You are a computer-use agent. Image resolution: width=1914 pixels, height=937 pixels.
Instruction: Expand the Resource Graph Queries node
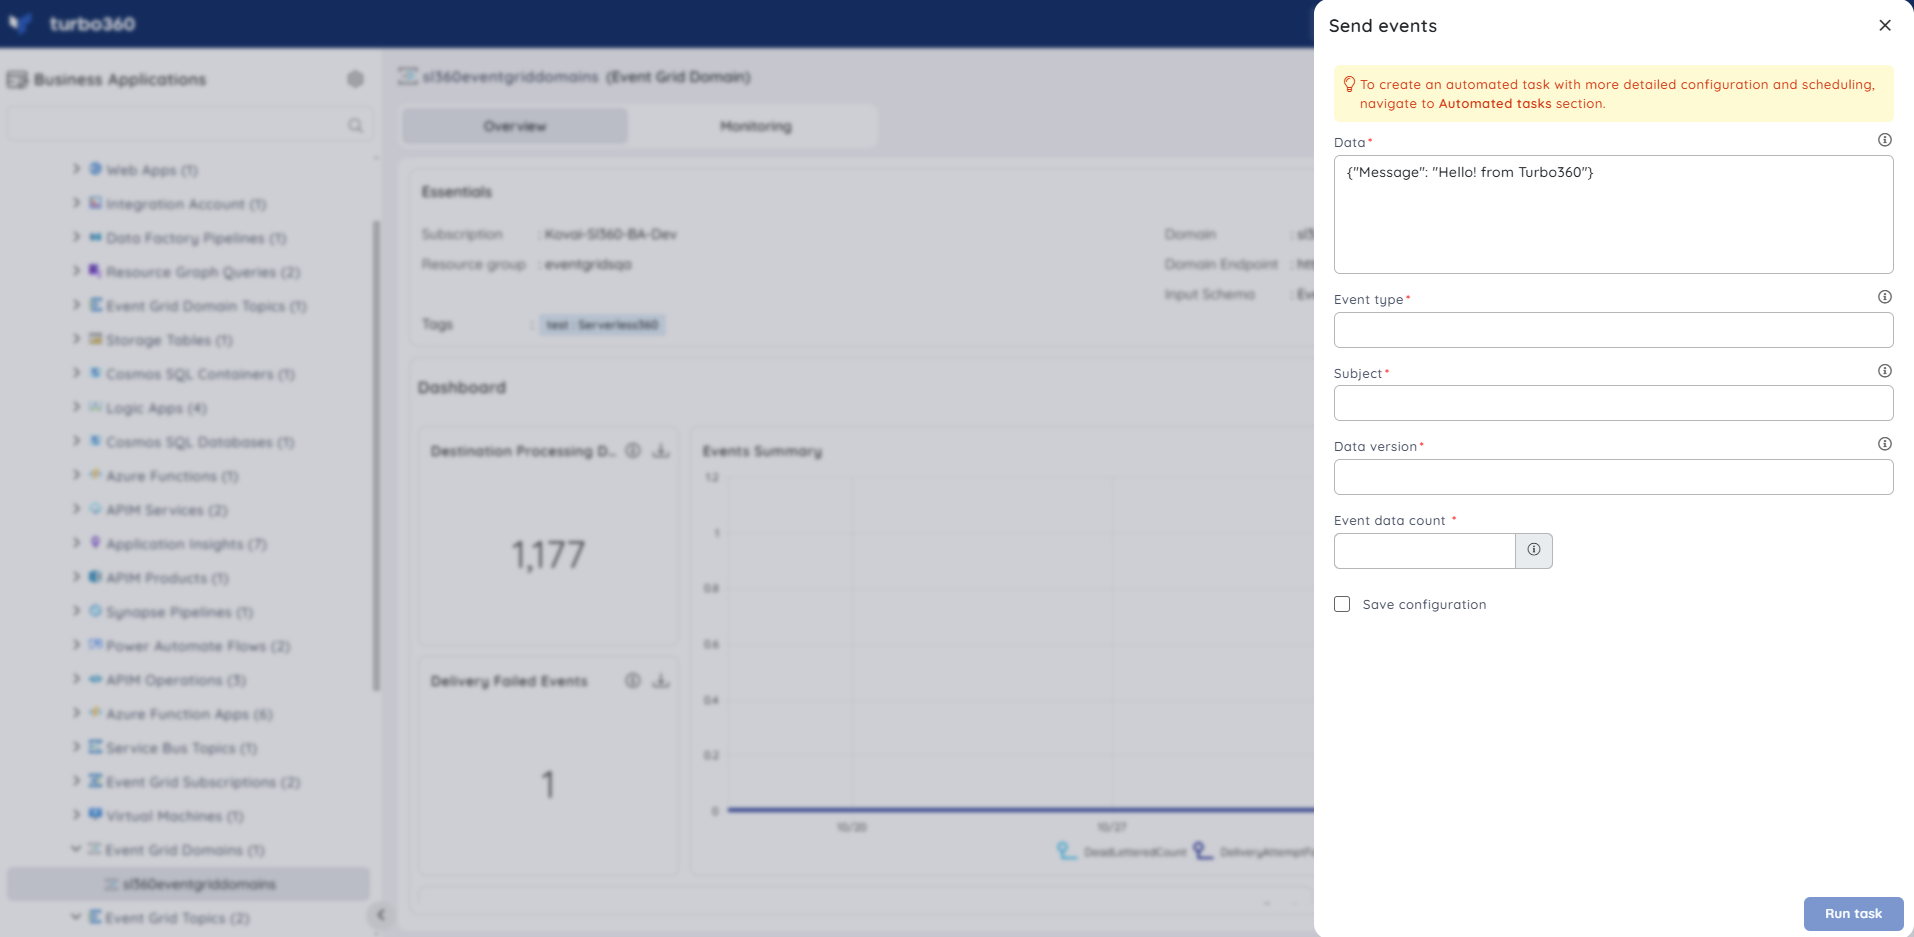point(76,271)
